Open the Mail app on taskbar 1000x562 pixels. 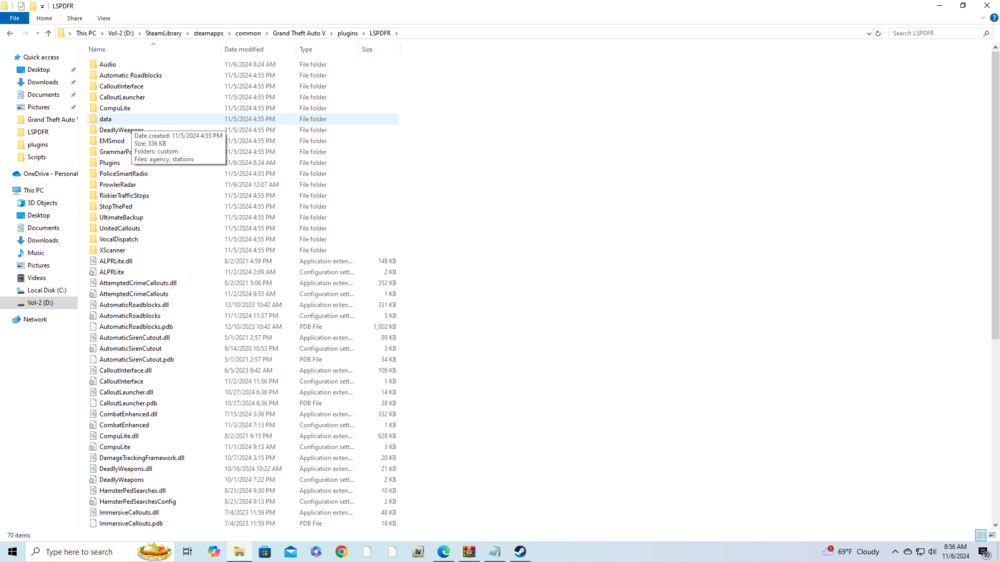coord(290,552)
